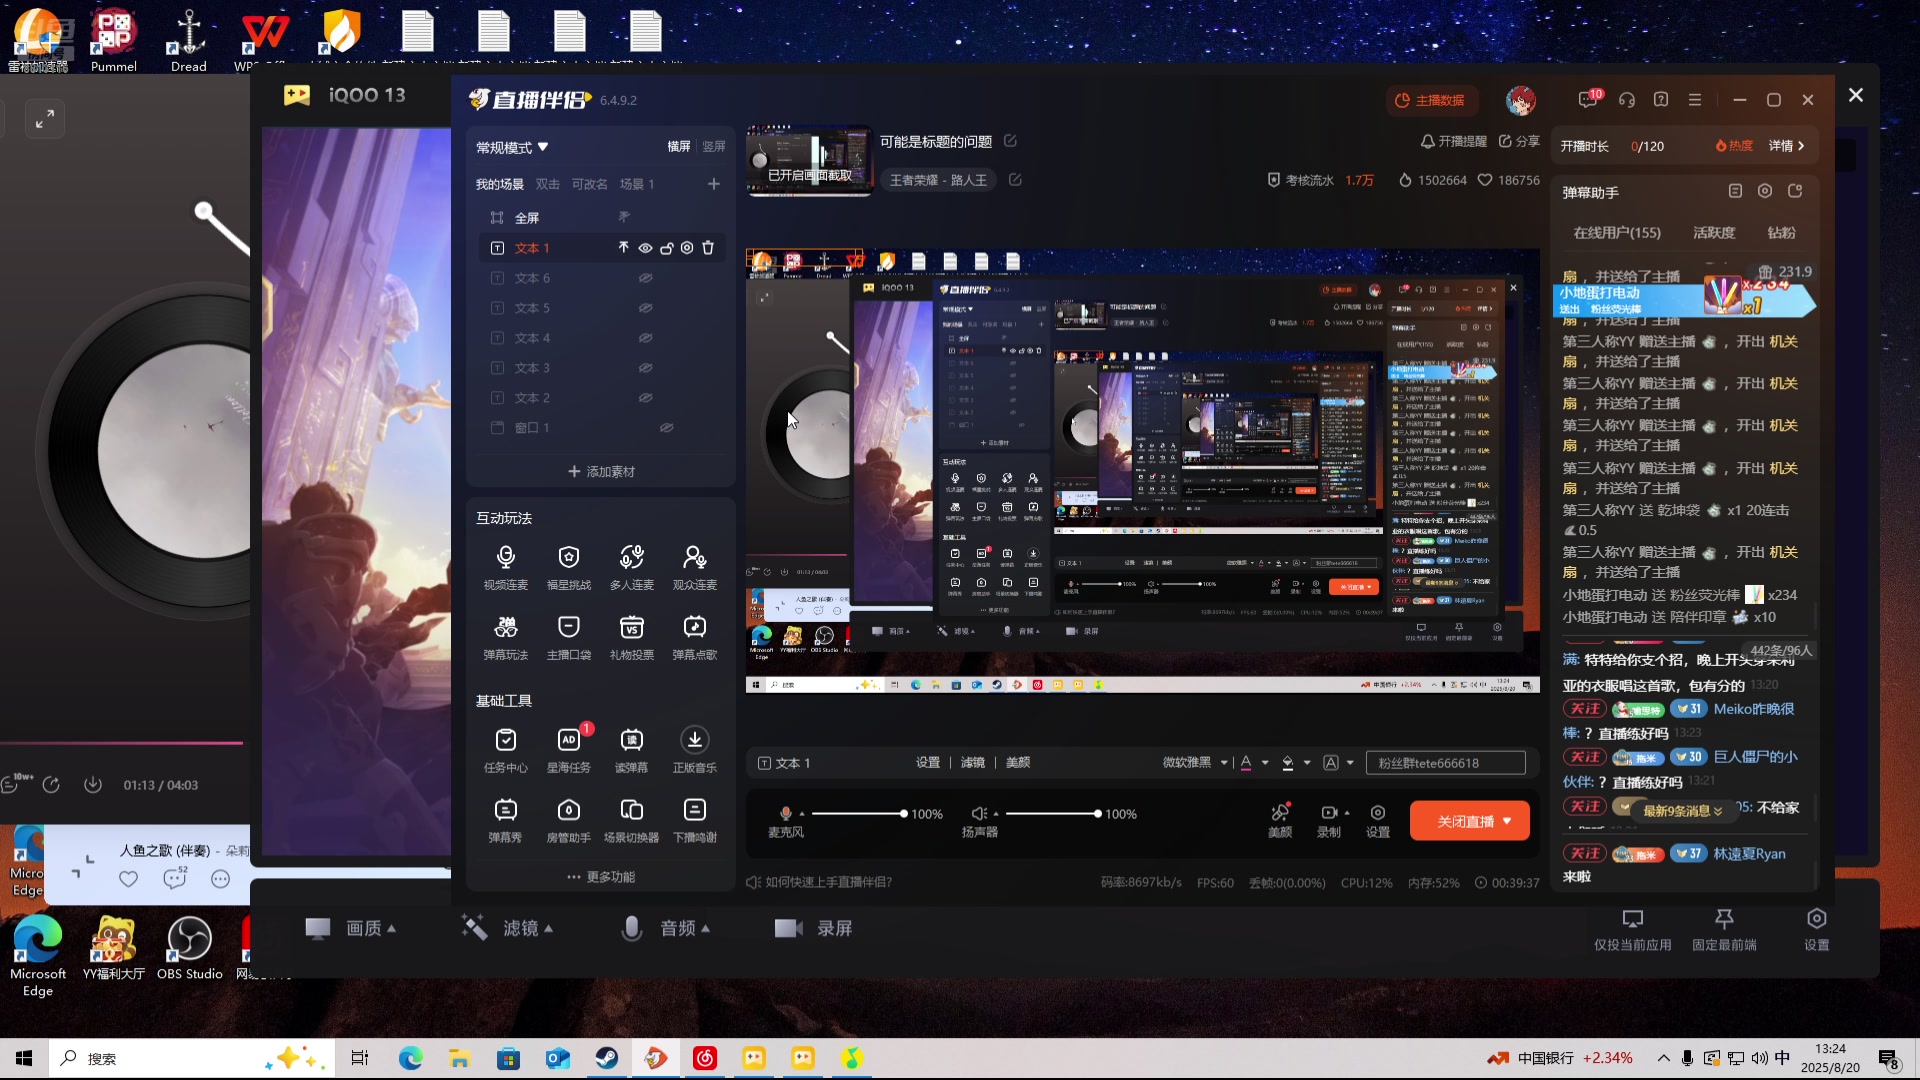Click 仅投当前应用 screen icon

point(1633,928)
